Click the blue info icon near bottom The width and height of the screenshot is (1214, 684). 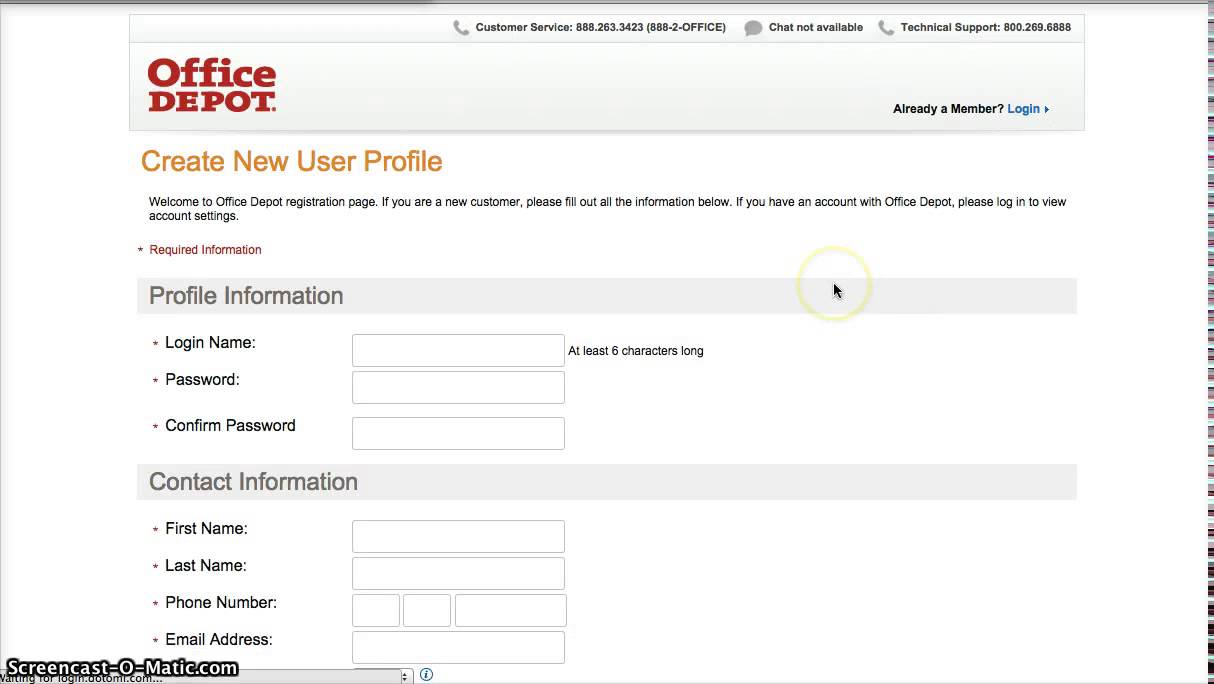[426, 674]
